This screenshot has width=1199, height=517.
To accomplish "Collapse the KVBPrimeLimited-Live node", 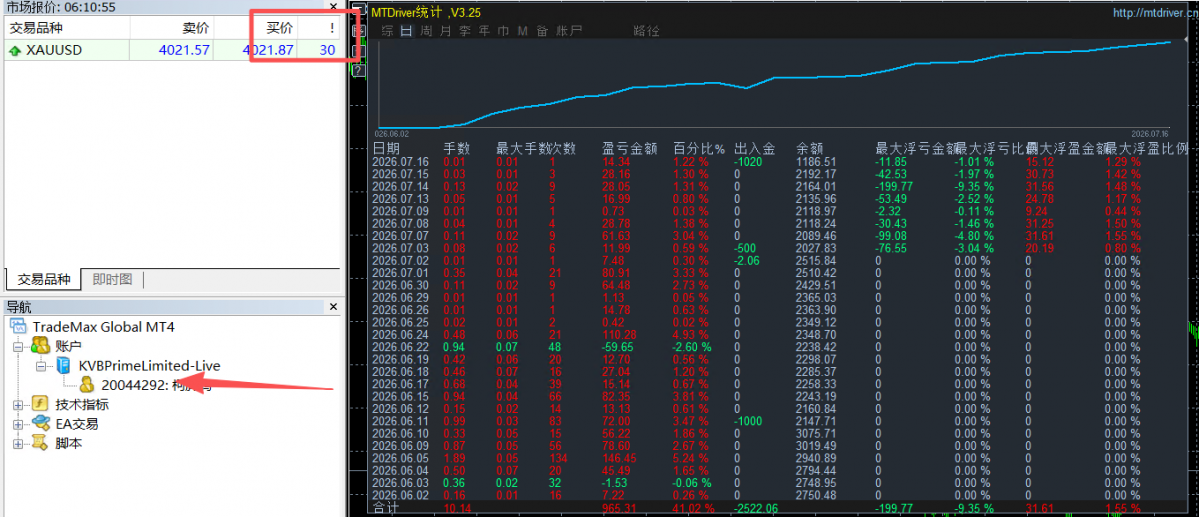I will [x=41, y=366].
